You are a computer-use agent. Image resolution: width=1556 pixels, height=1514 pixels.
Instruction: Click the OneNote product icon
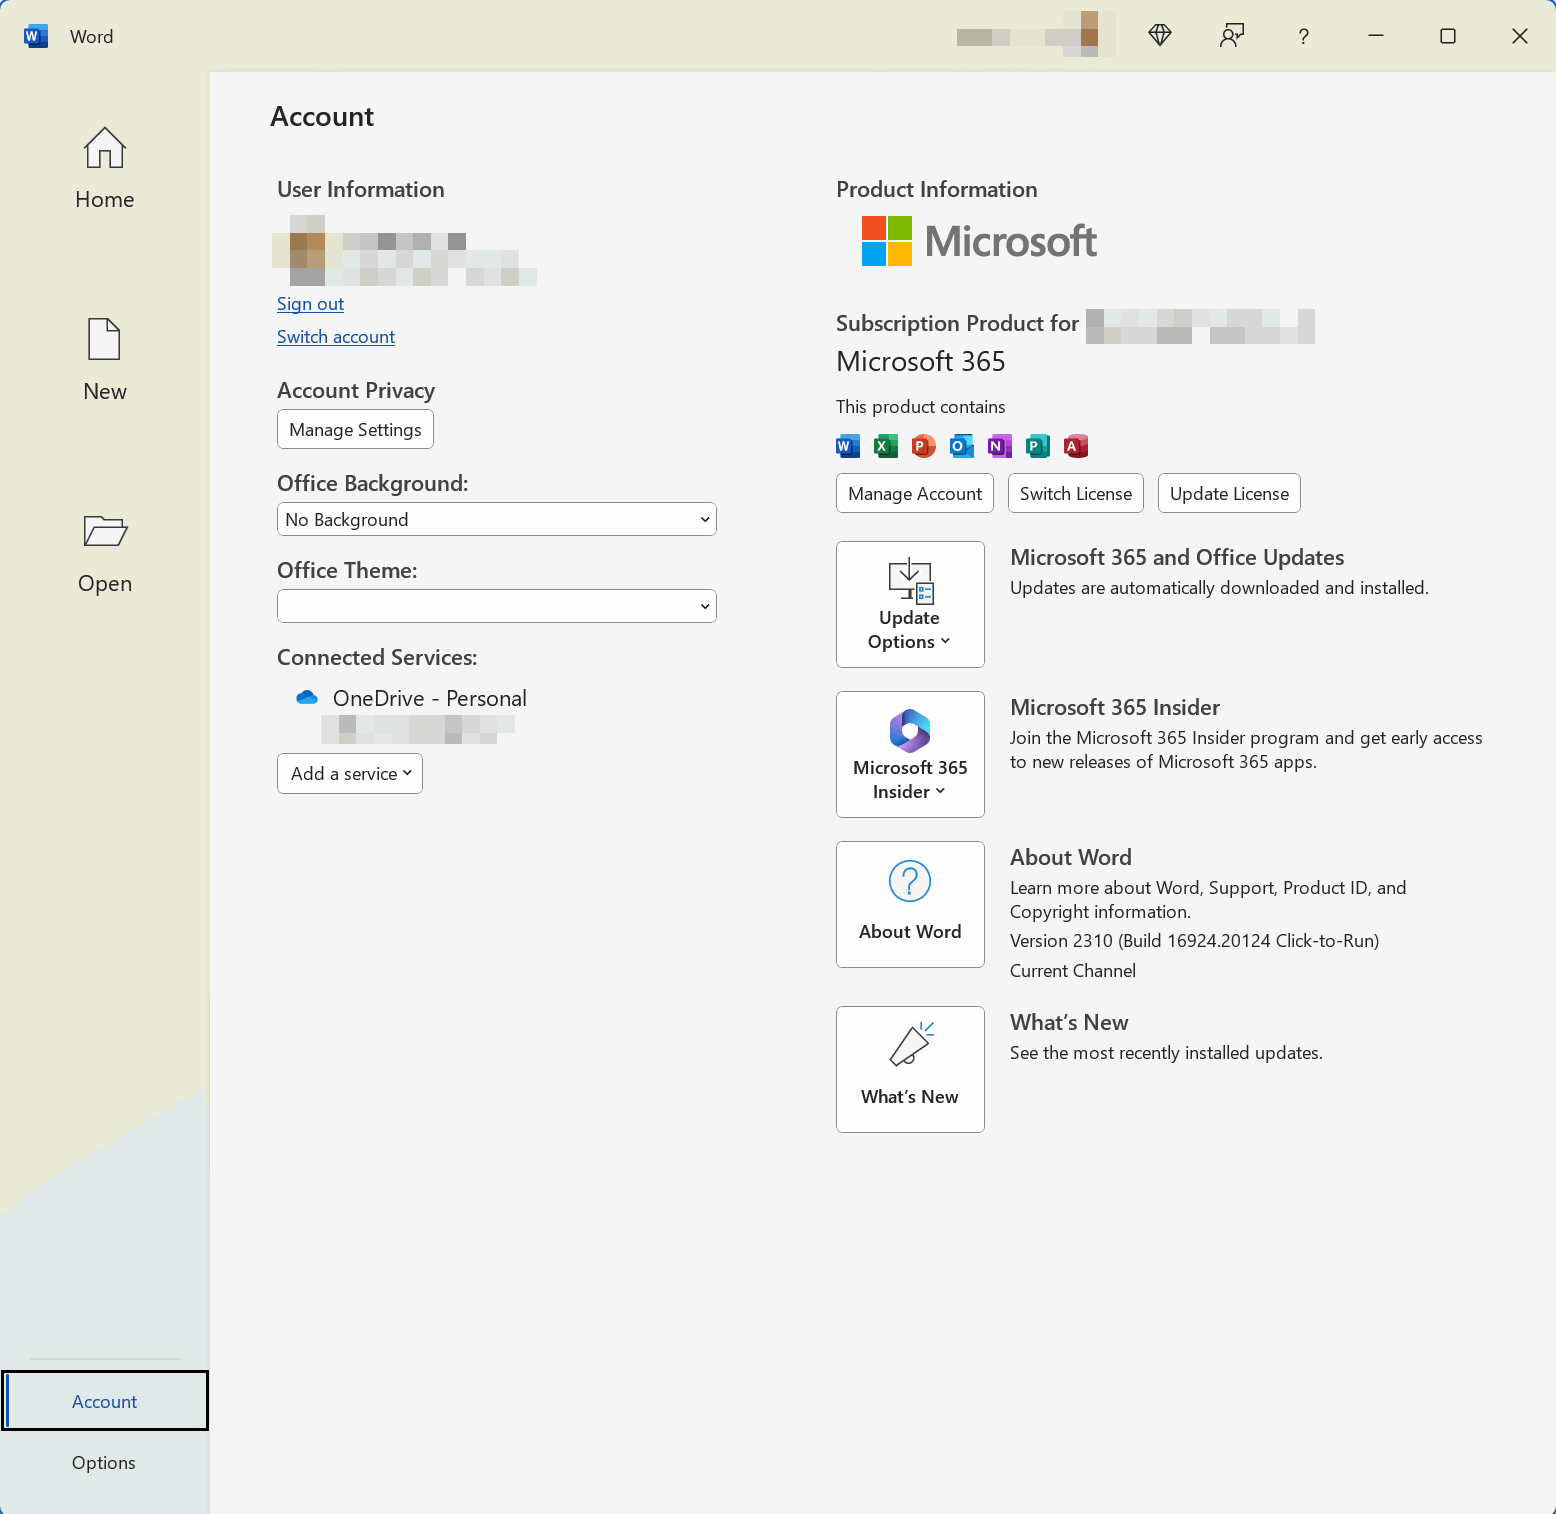point(1000,446)
